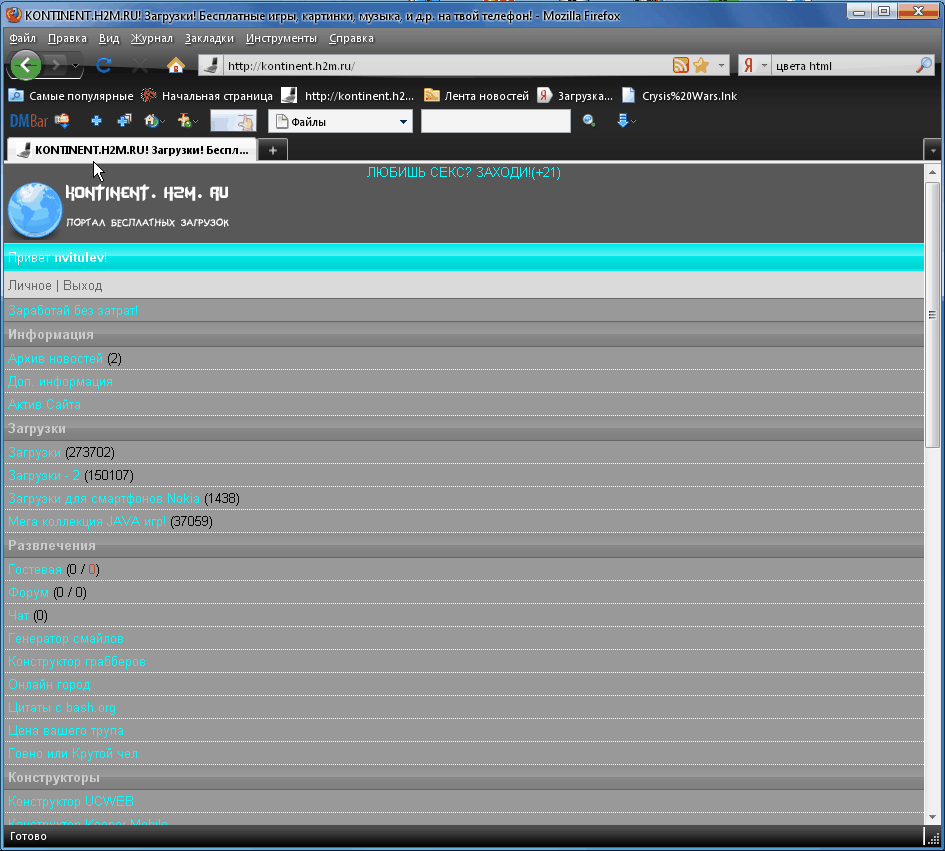Screen dimensions: 945x851
Task: Click the Forward navigation arrow
Action: point(56,65)
